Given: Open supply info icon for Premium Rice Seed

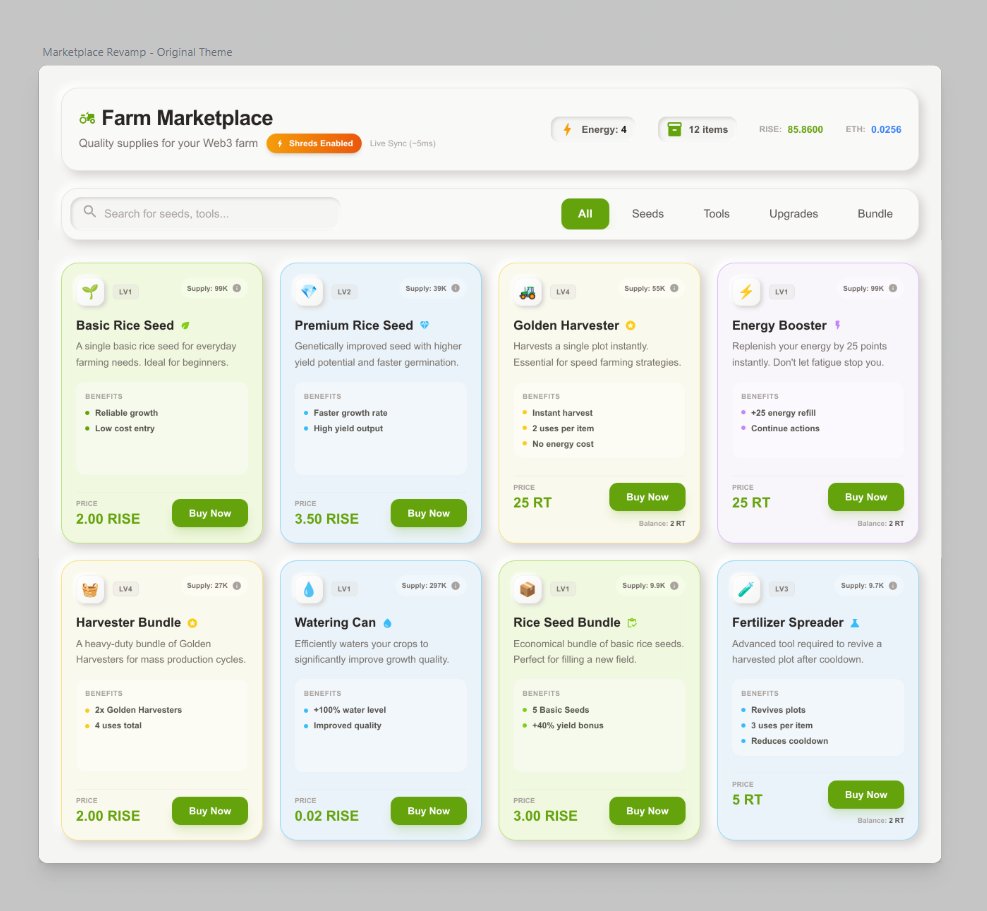Looking at the screenshot, I should 456,288.
